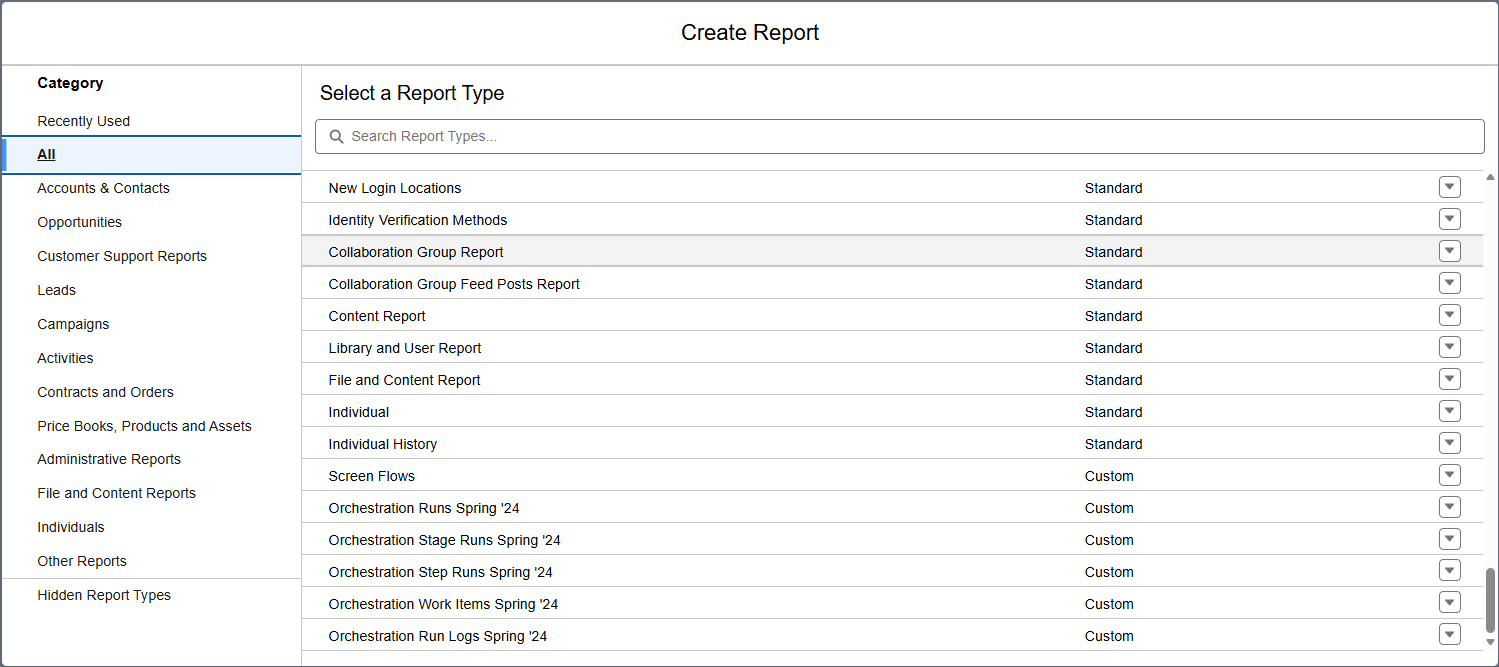Expand the menu for Orchestration Run Logs Spring '24

[x=1449, y=634]
